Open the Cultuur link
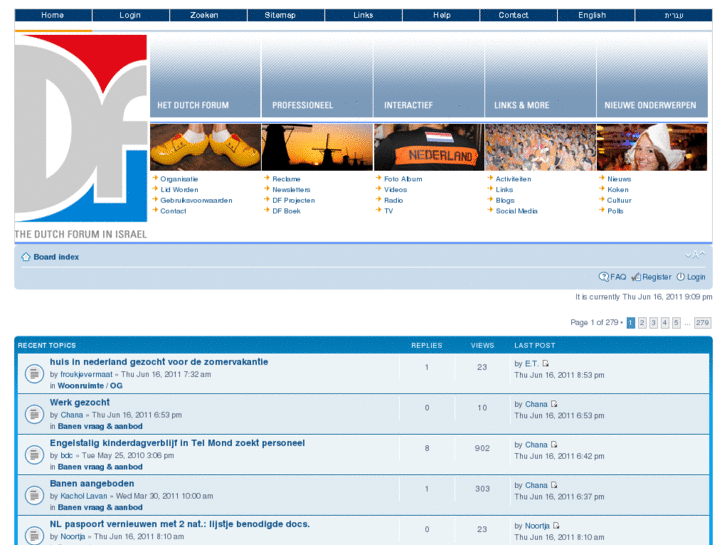This screenshot has width=727, height=545. pos(619,200)
